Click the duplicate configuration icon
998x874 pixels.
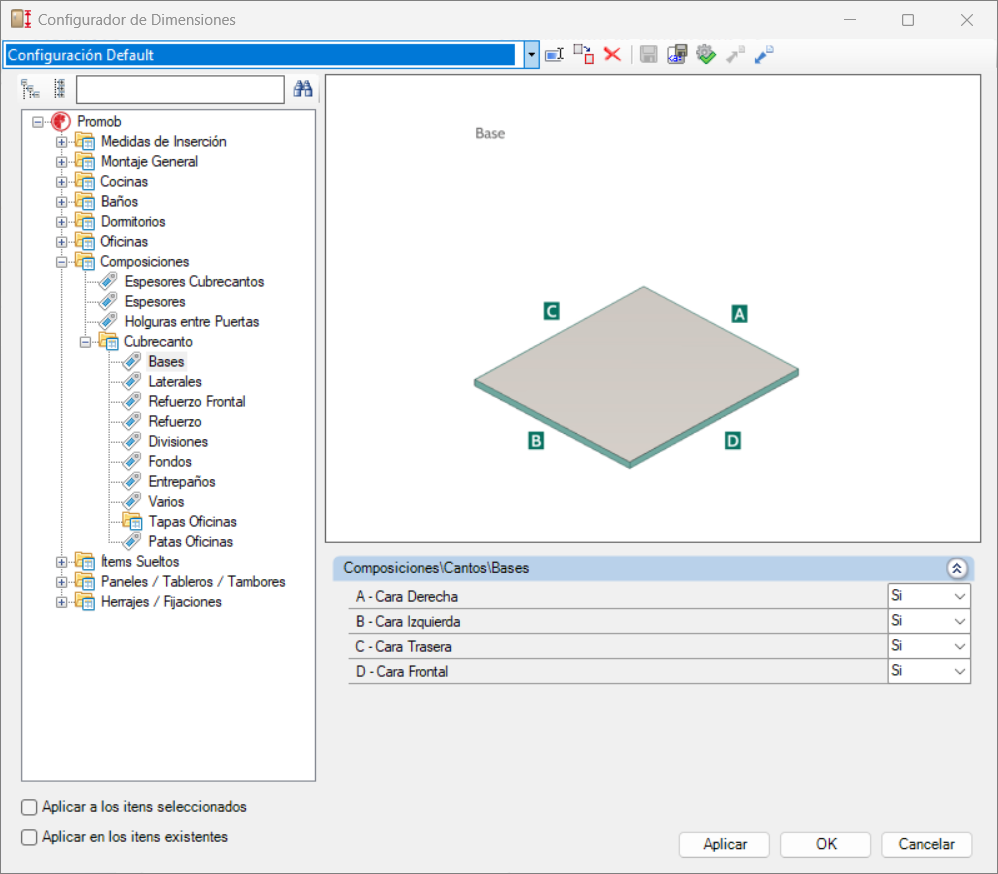pyautogui.click(x=584, y=55)
